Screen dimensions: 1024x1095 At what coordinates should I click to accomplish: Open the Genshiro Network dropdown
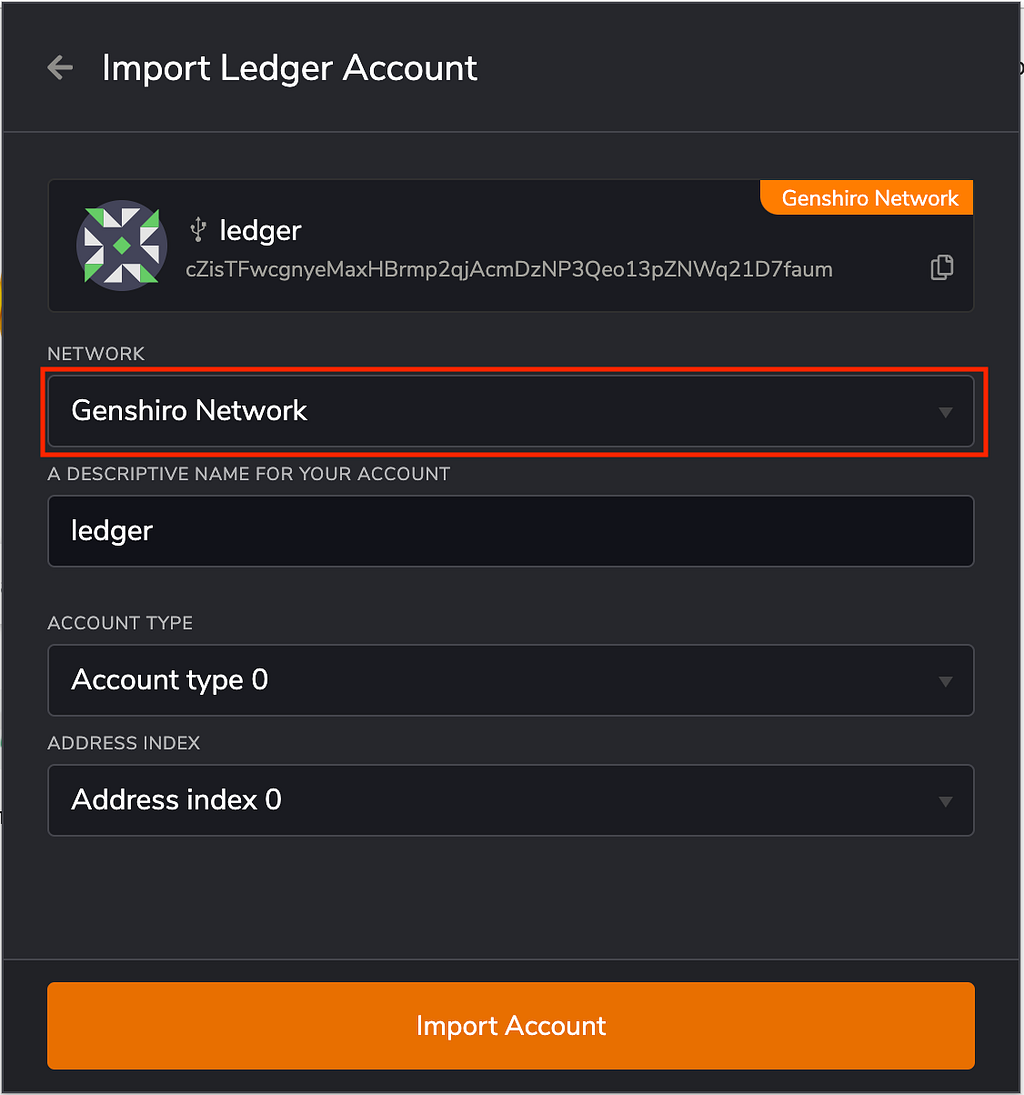[x=510, y=411]
